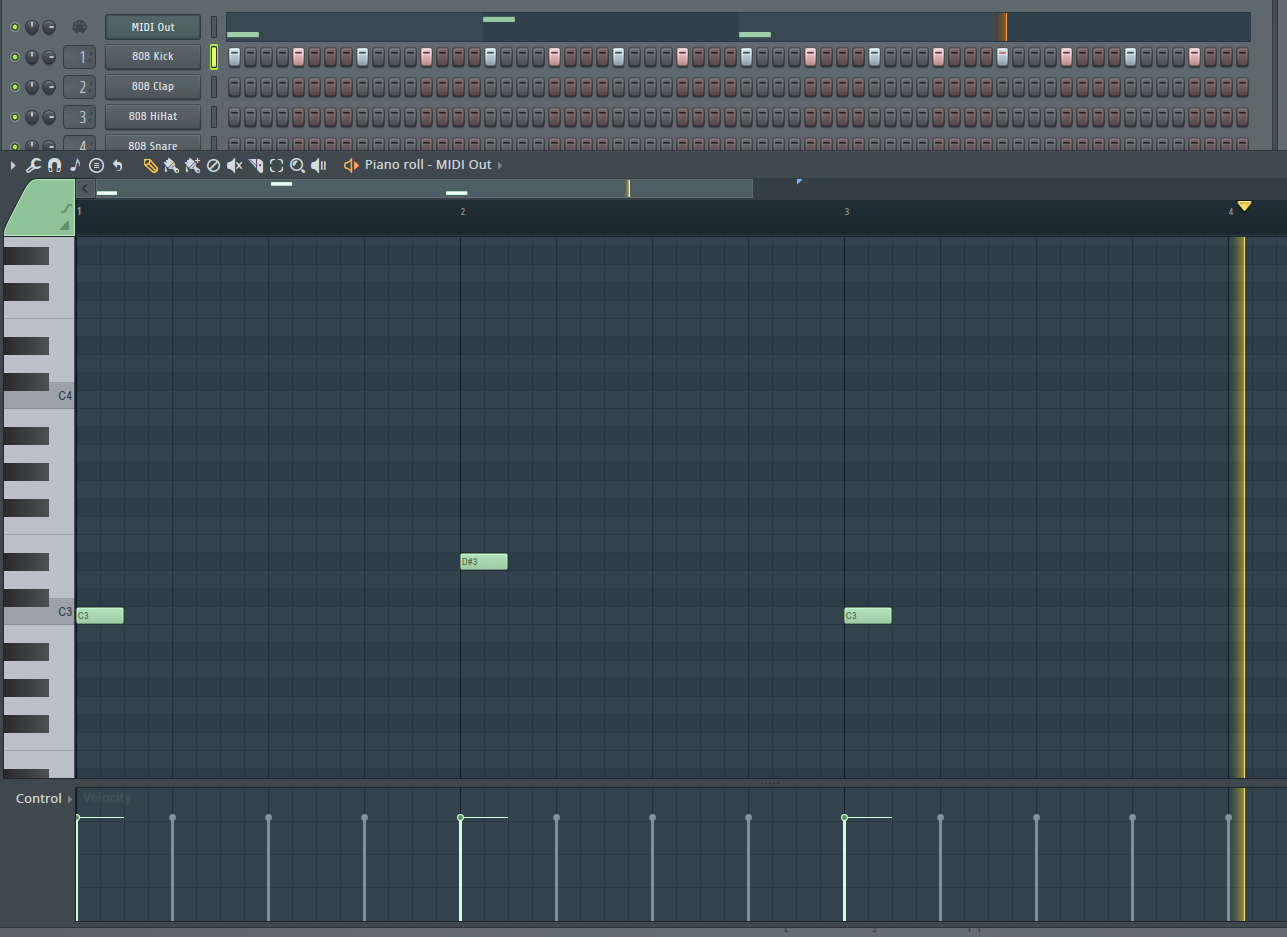Select the dashed-square Select tool
The width and height of the screenshot is (1287, 937).
[276, 165]
